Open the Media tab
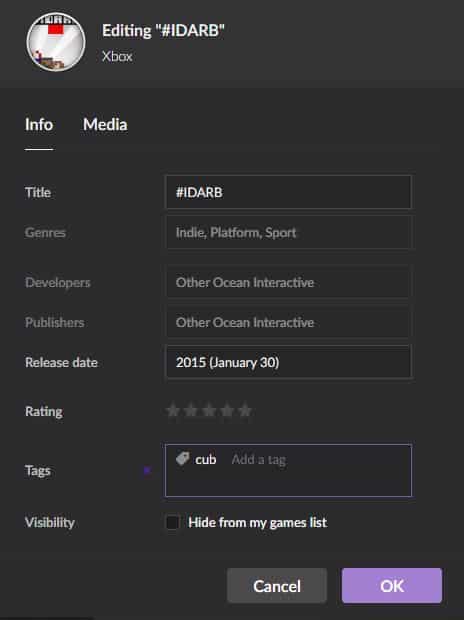Image resolution: width=464 pixels, height=620 pixels. pyautogui.click(x=105, y=125)
